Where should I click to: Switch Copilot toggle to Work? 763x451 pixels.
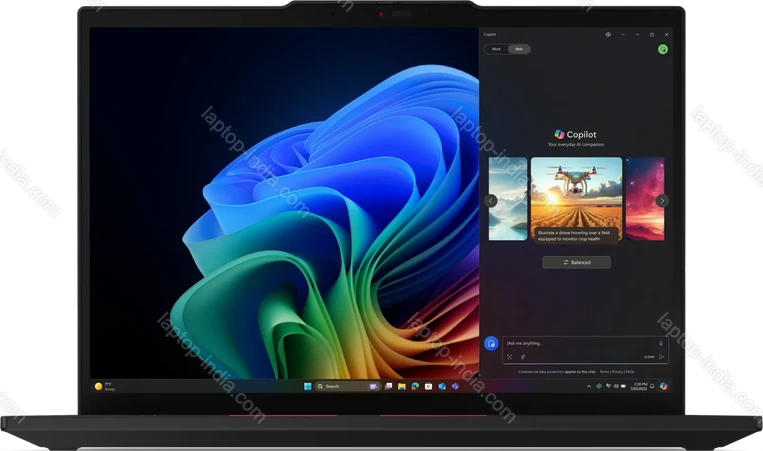pos(496,49)
